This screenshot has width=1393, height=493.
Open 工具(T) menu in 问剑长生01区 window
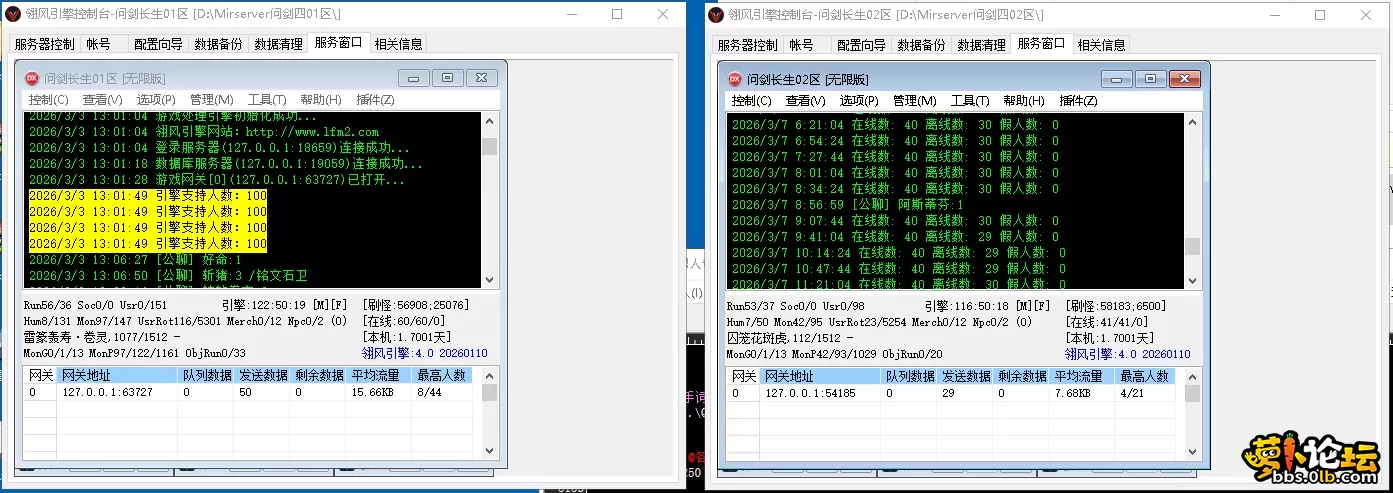[267, 100]
